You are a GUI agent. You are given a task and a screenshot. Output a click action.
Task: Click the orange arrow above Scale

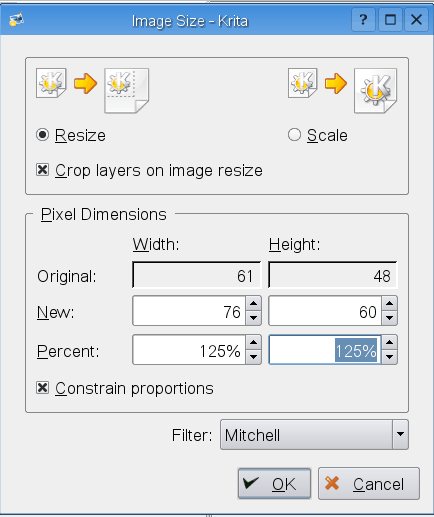(336, 83)
